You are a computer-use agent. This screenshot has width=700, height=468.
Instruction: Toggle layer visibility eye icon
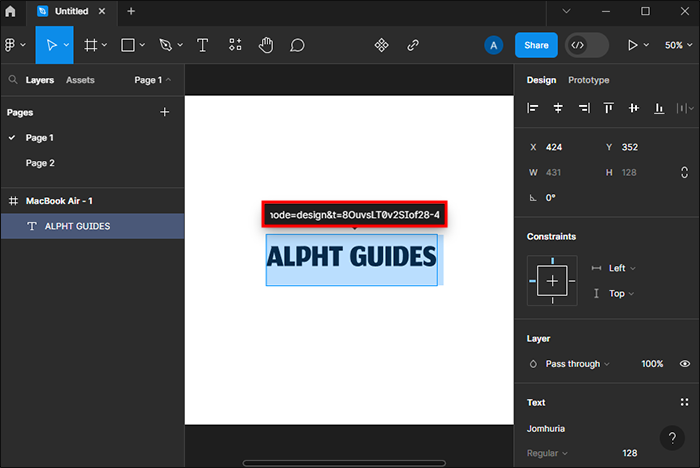point(685,364)
